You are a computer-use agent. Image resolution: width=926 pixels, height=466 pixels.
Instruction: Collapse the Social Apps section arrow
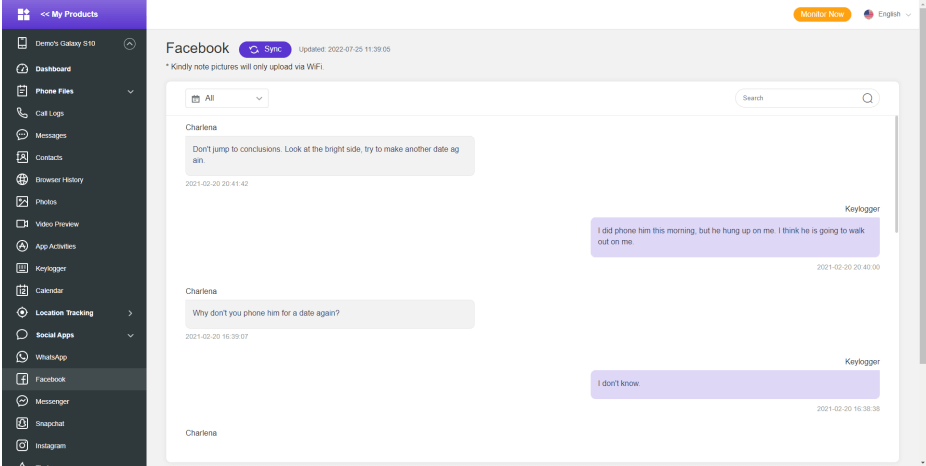pyautogui.click(x=131, y=335)
